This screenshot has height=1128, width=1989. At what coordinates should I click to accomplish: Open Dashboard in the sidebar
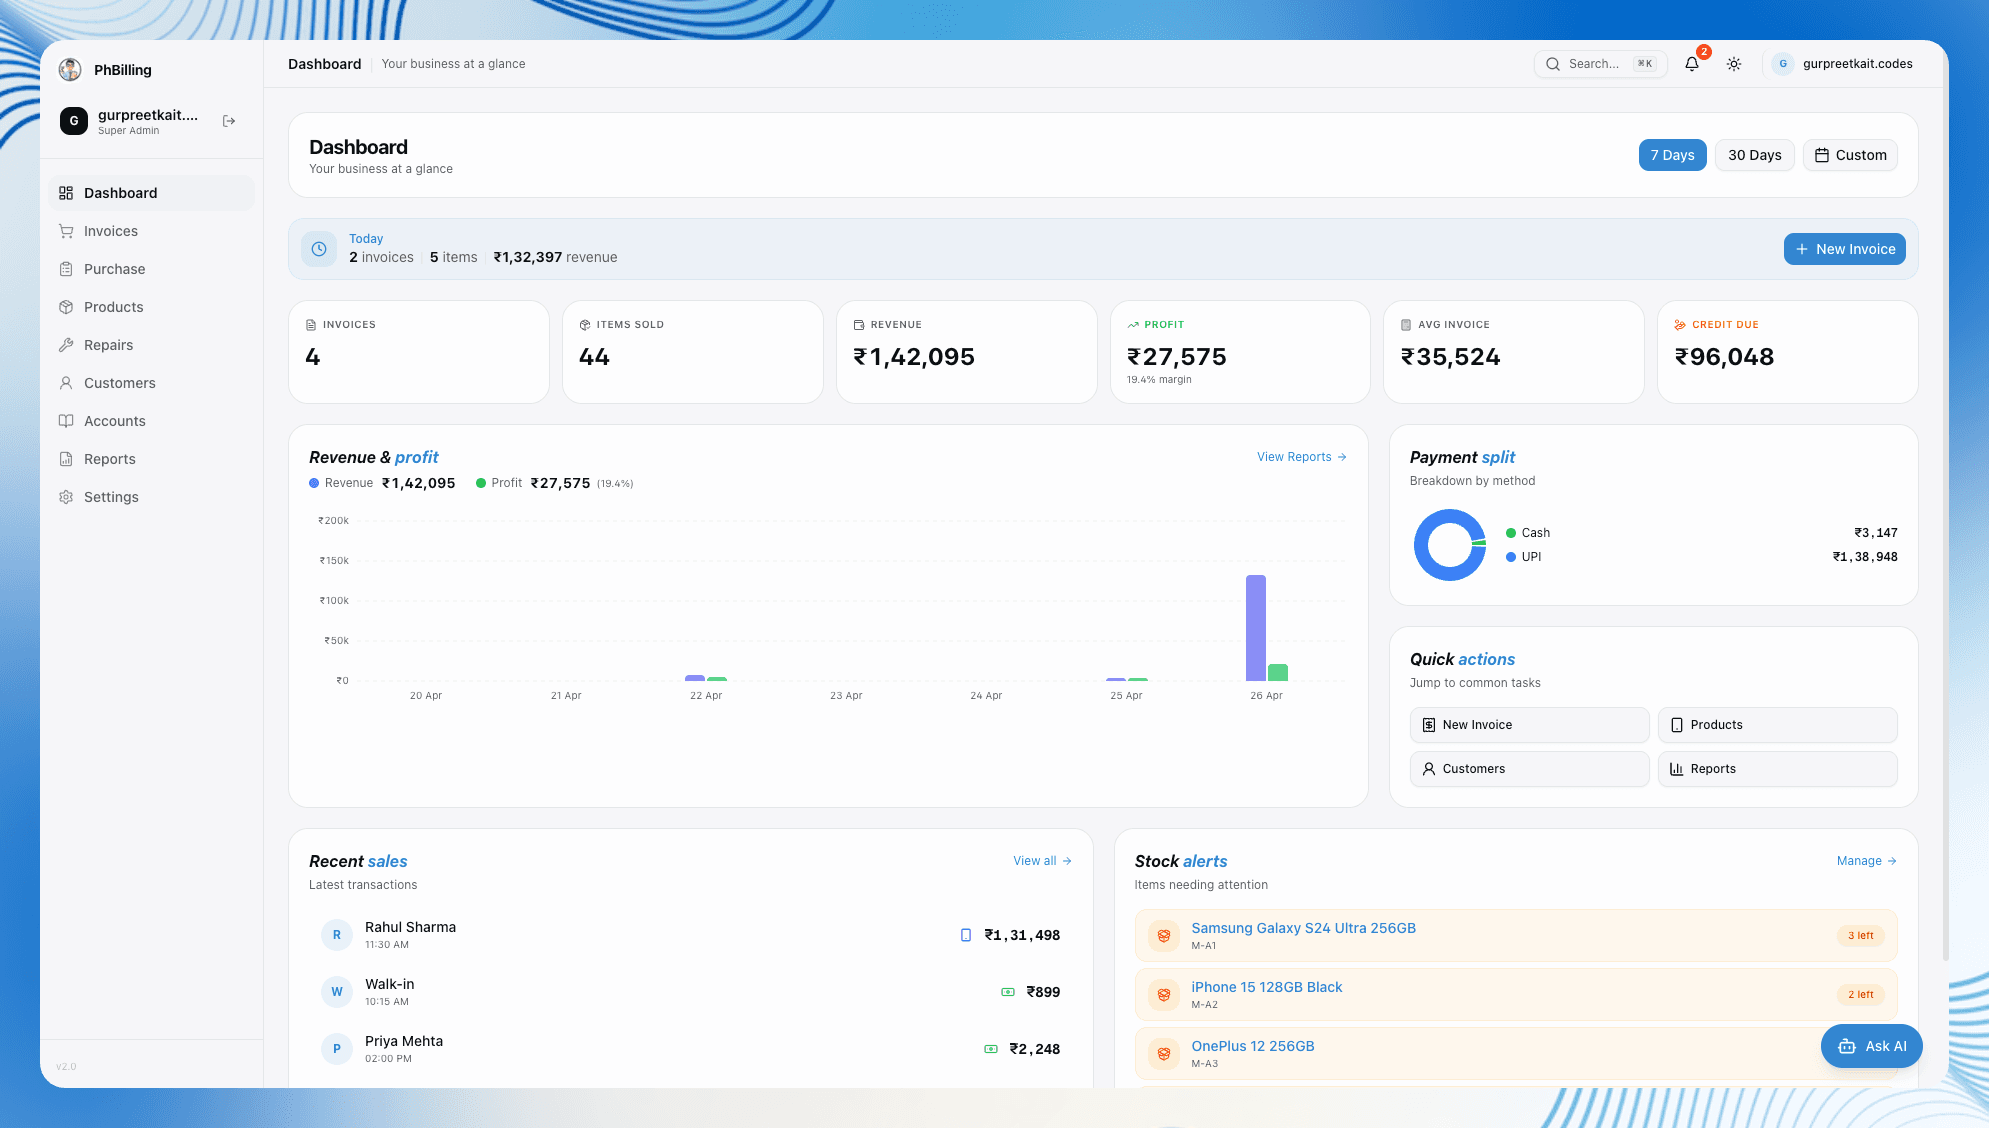151,193
